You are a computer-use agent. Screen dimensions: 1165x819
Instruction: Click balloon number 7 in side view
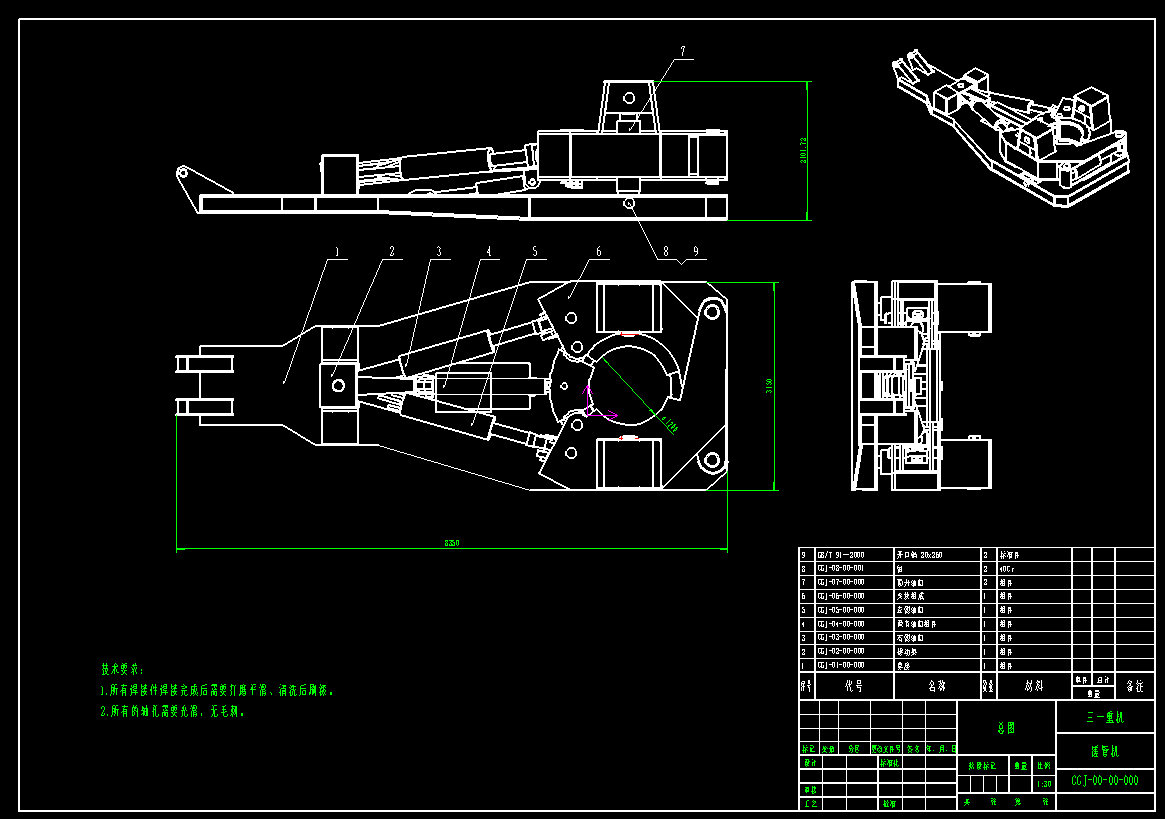683,51
